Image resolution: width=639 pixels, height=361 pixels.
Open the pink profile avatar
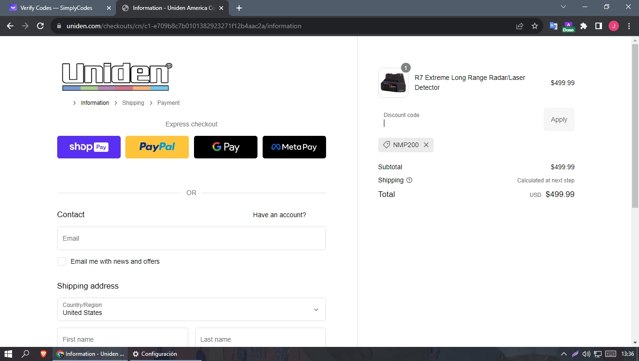pos(614,26)
